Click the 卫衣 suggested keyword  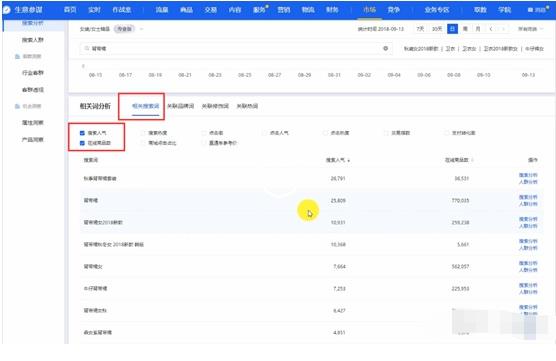[450, 49]
